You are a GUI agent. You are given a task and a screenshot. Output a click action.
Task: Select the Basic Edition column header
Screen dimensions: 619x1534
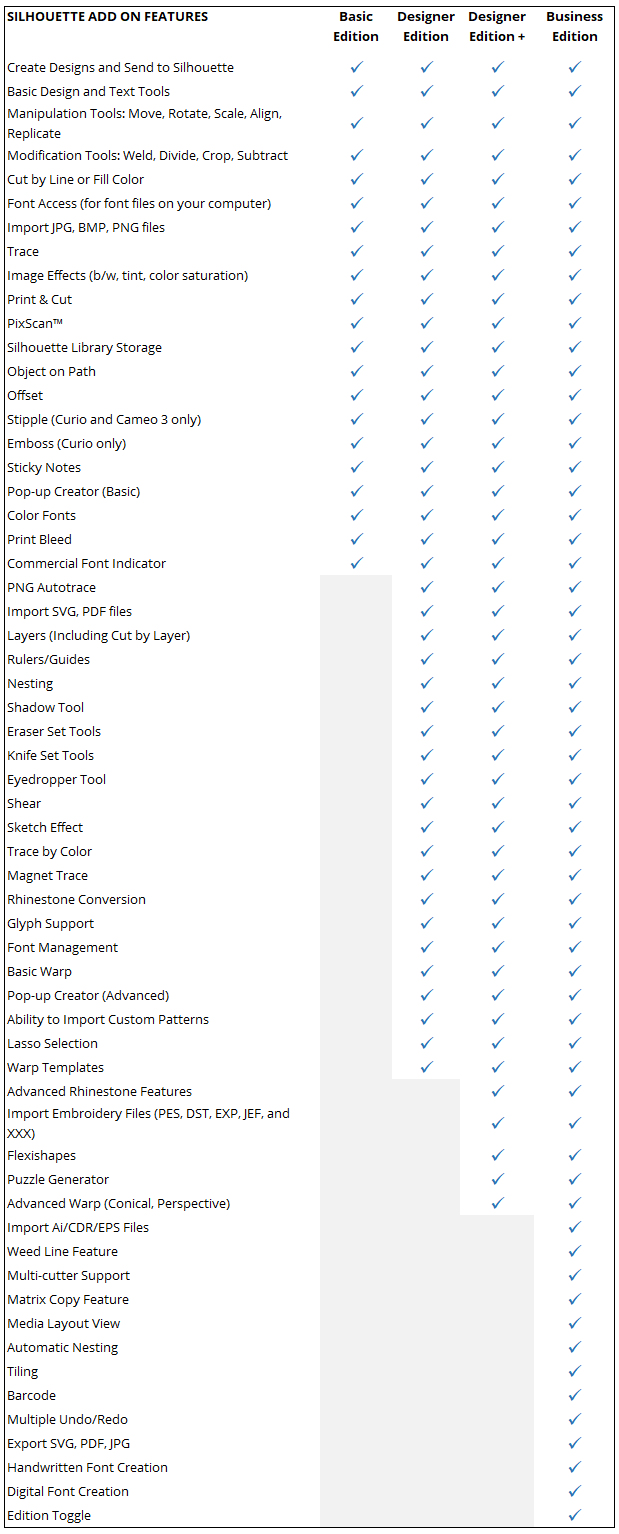pos(356,27)
